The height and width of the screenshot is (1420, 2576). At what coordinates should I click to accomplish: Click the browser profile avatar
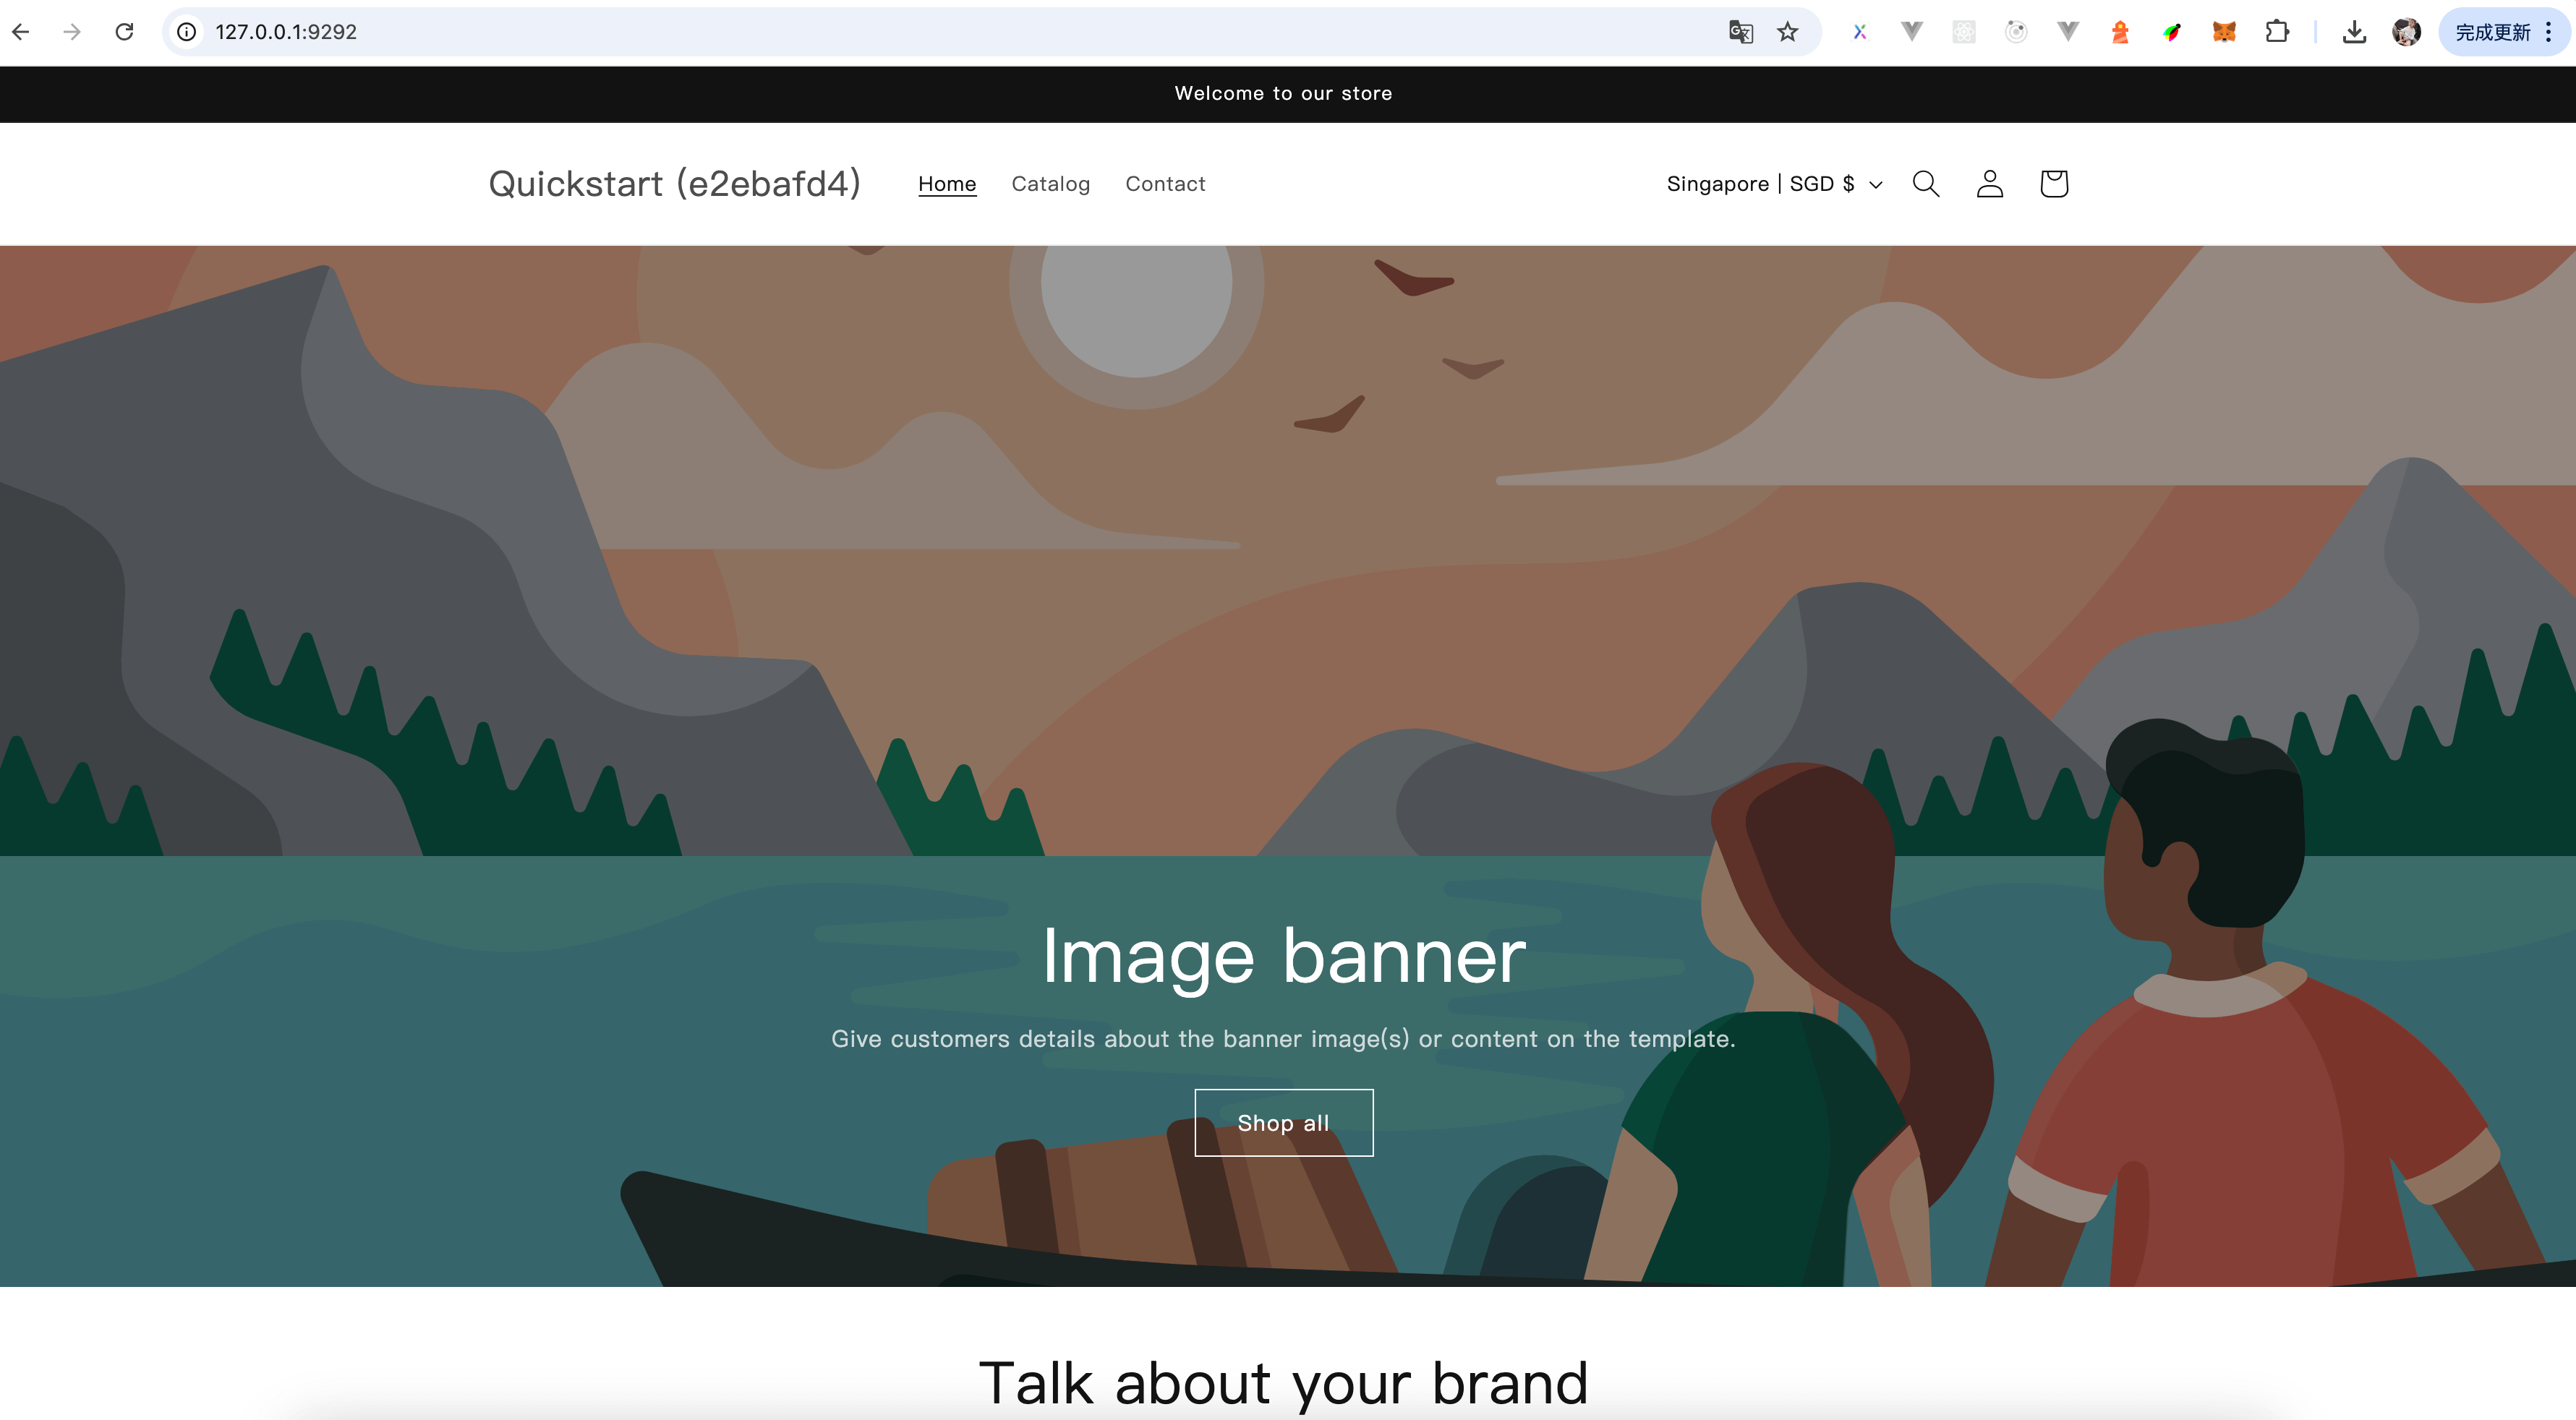coord(2406,32)
